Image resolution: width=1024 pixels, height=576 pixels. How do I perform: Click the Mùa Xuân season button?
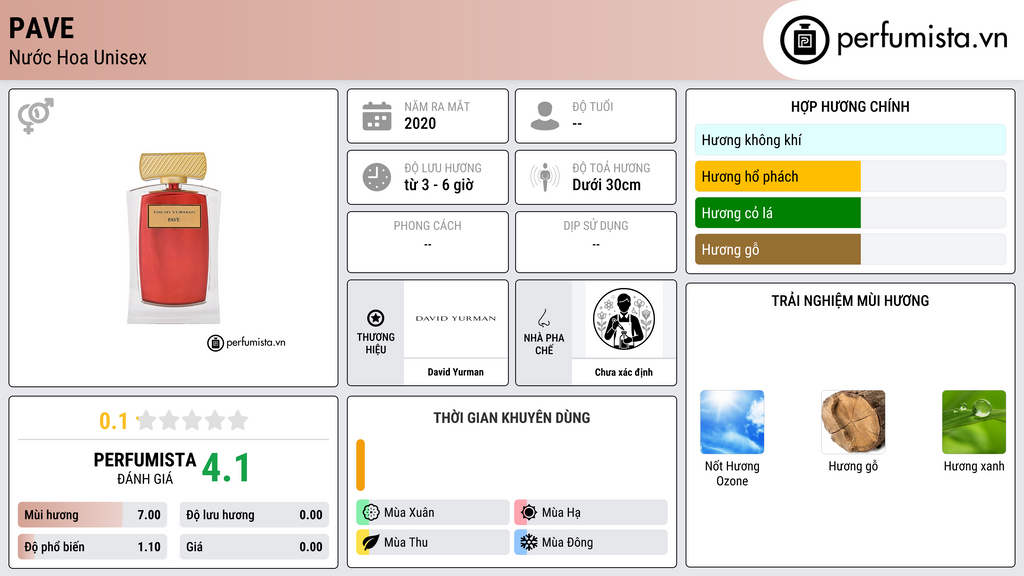433,513
